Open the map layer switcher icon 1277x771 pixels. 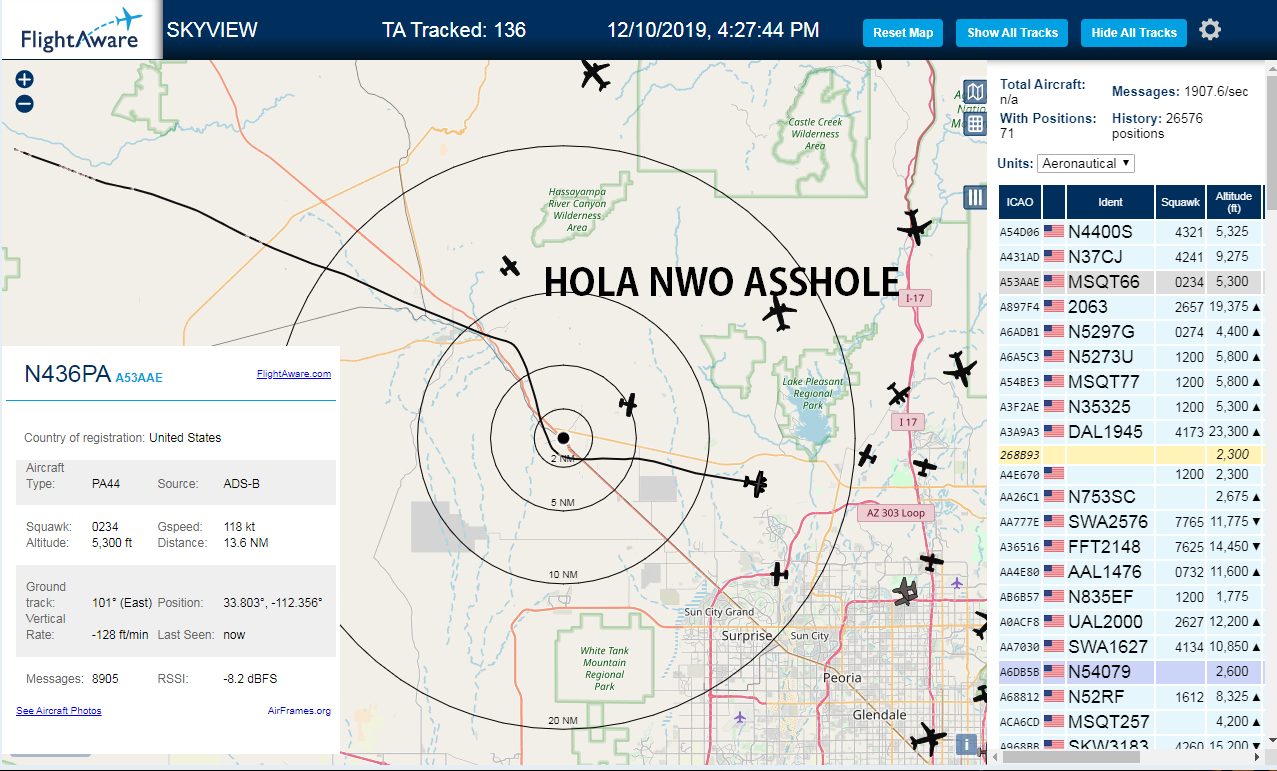point(975,92)
